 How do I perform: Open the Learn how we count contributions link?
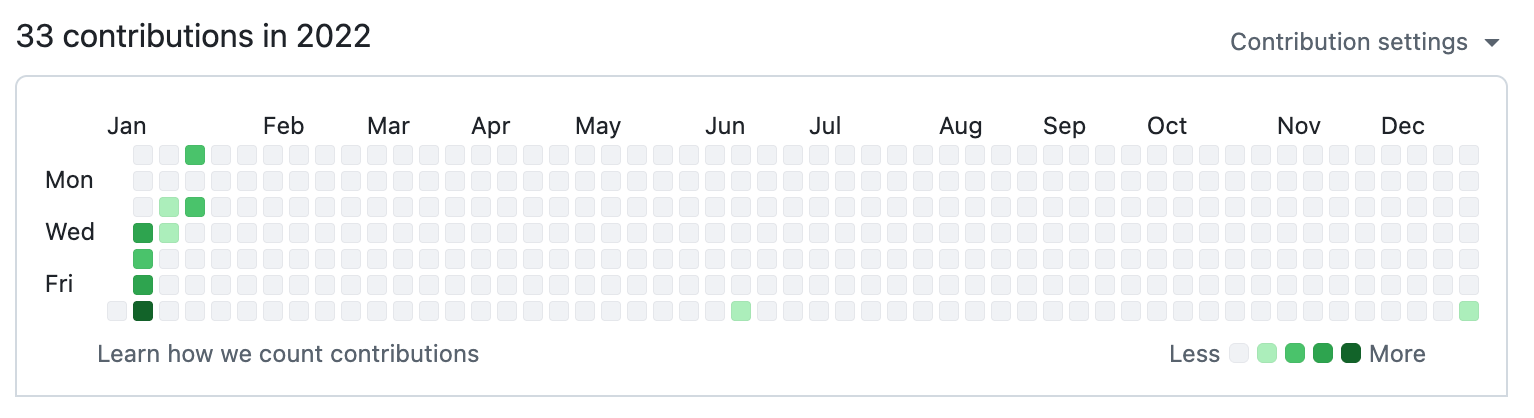[288, 353]
